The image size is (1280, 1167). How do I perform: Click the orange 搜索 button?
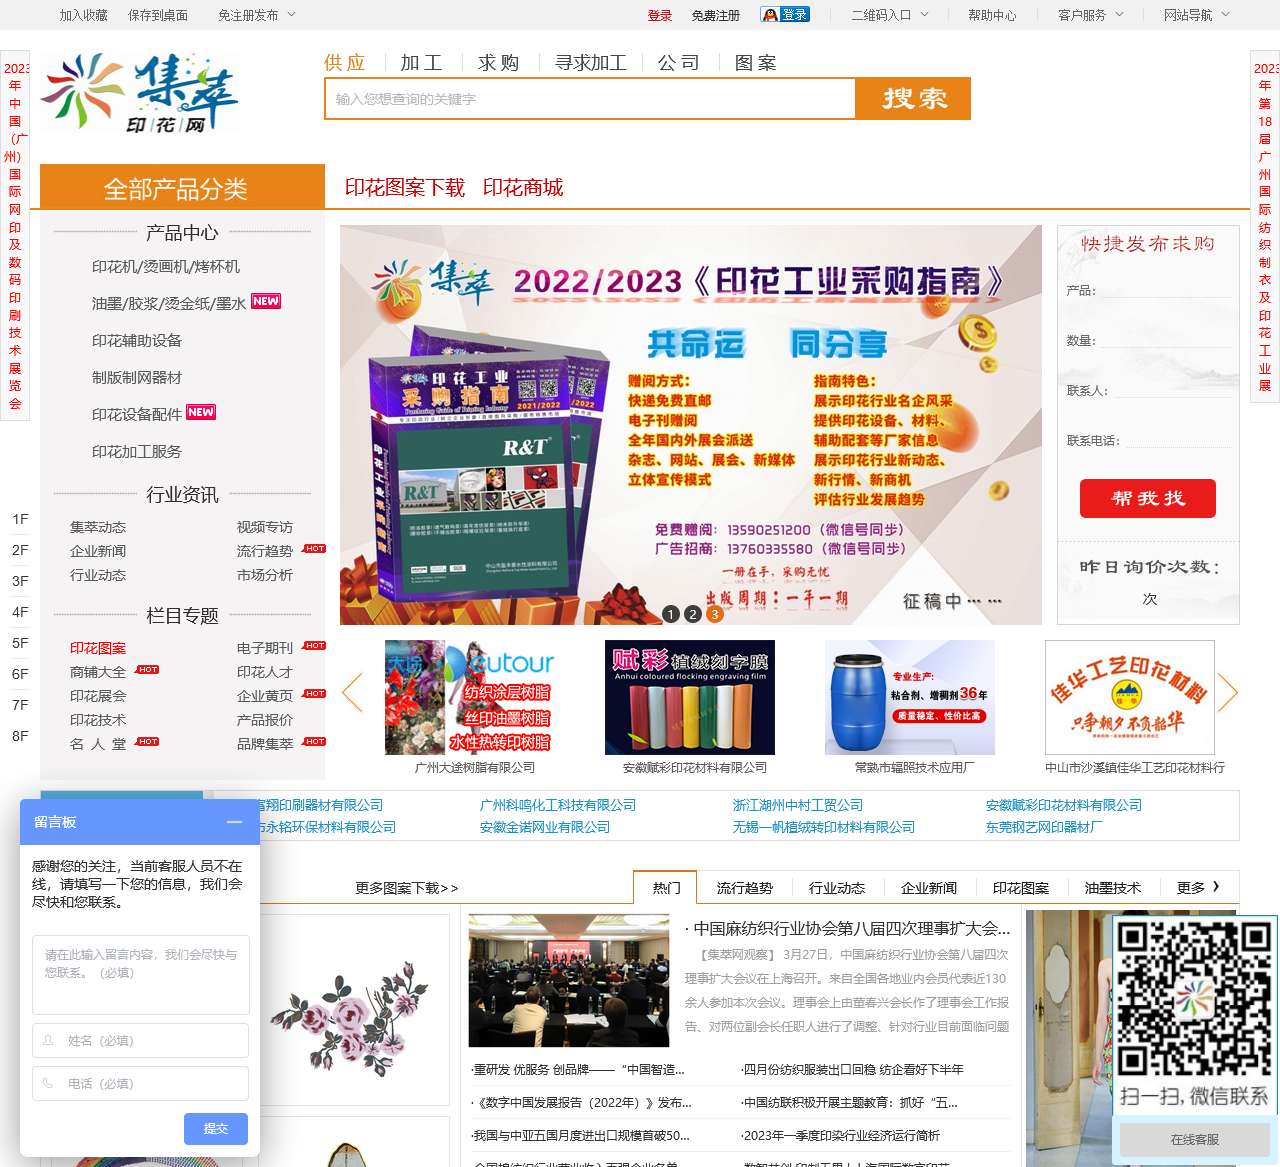[913, 98]
